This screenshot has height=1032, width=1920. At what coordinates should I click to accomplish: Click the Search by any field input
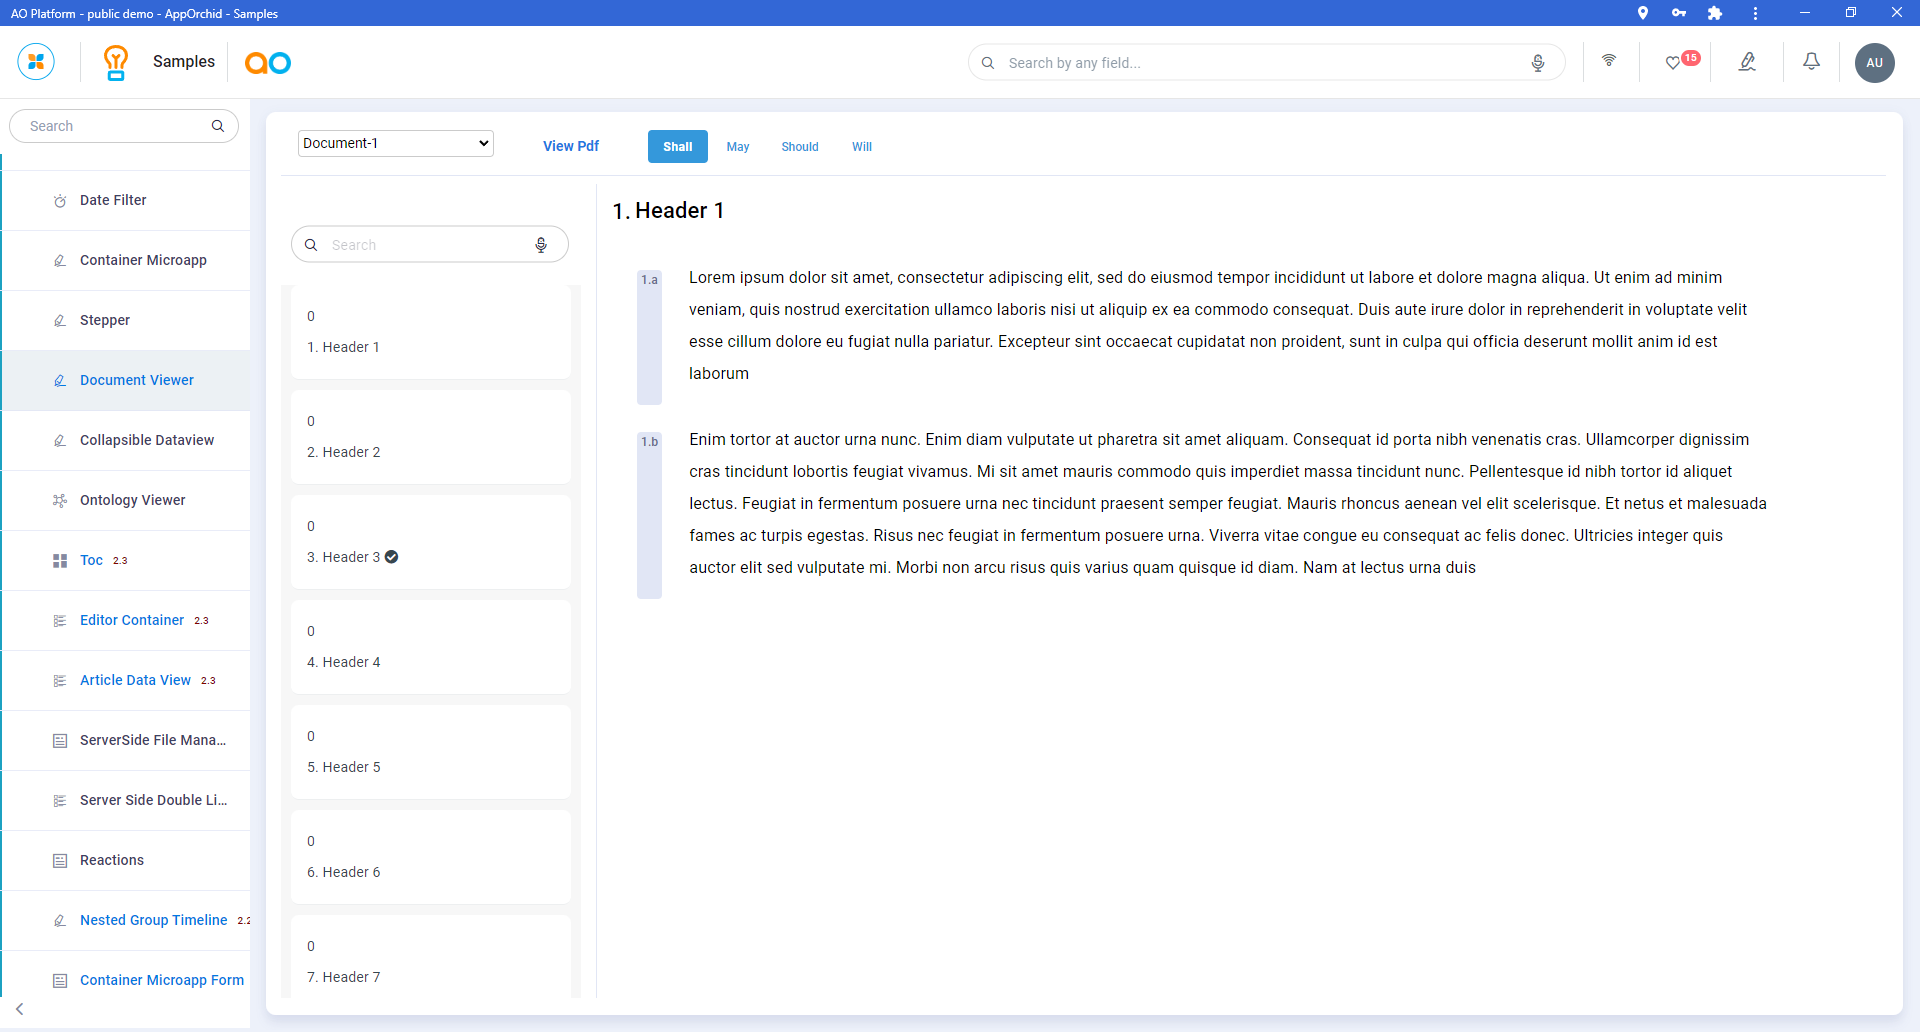pyautogui.click(x=1260, y=63)
